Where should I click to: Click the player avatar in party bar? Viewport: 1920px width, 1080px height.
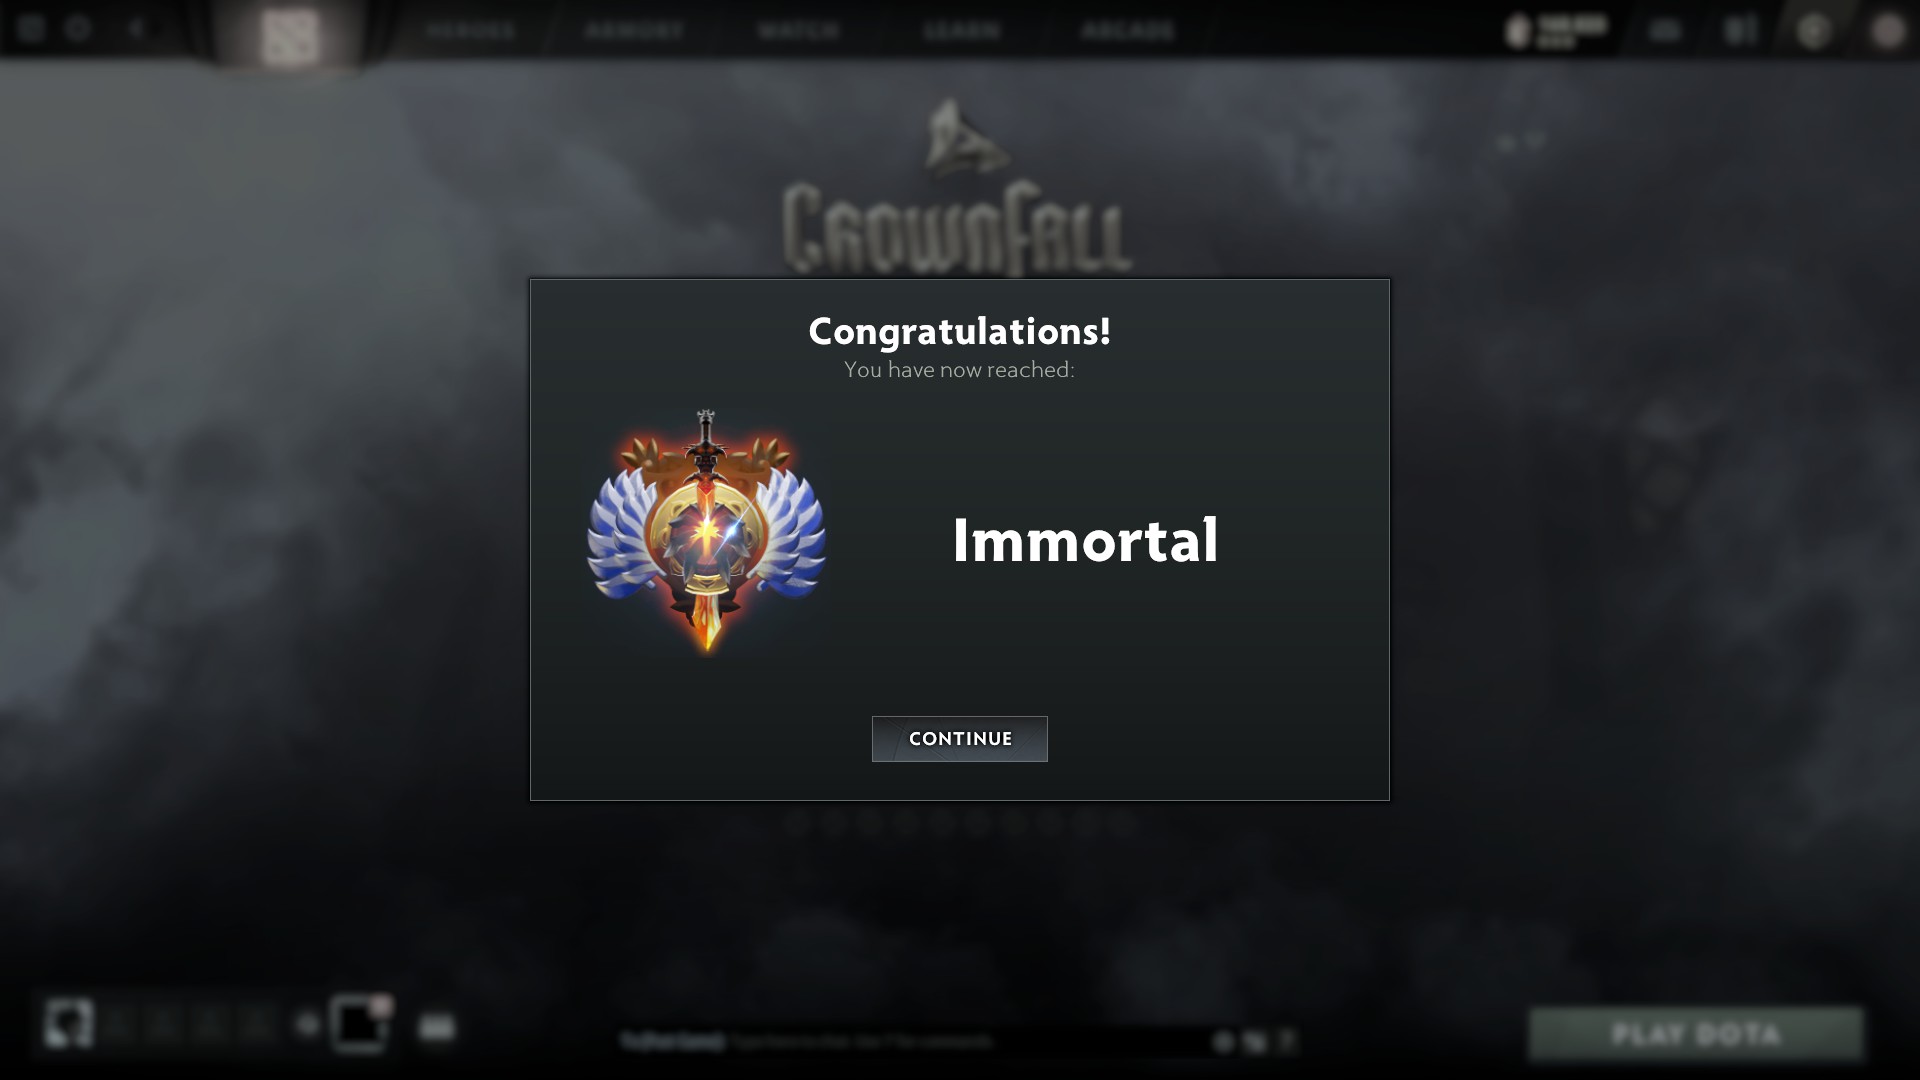(x=68, y=1024)
